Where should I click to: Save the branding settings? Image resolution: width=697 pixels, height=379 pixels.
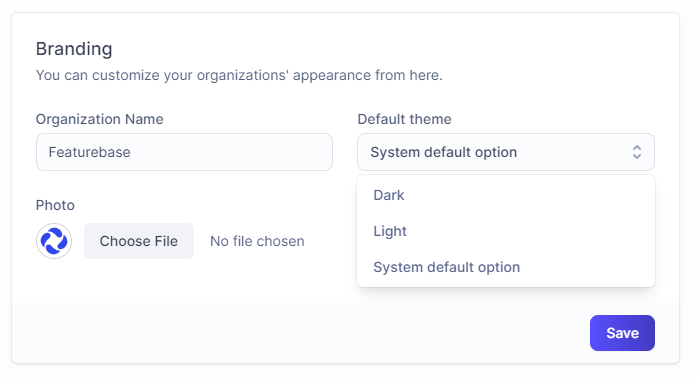click(x=622, y=333)
